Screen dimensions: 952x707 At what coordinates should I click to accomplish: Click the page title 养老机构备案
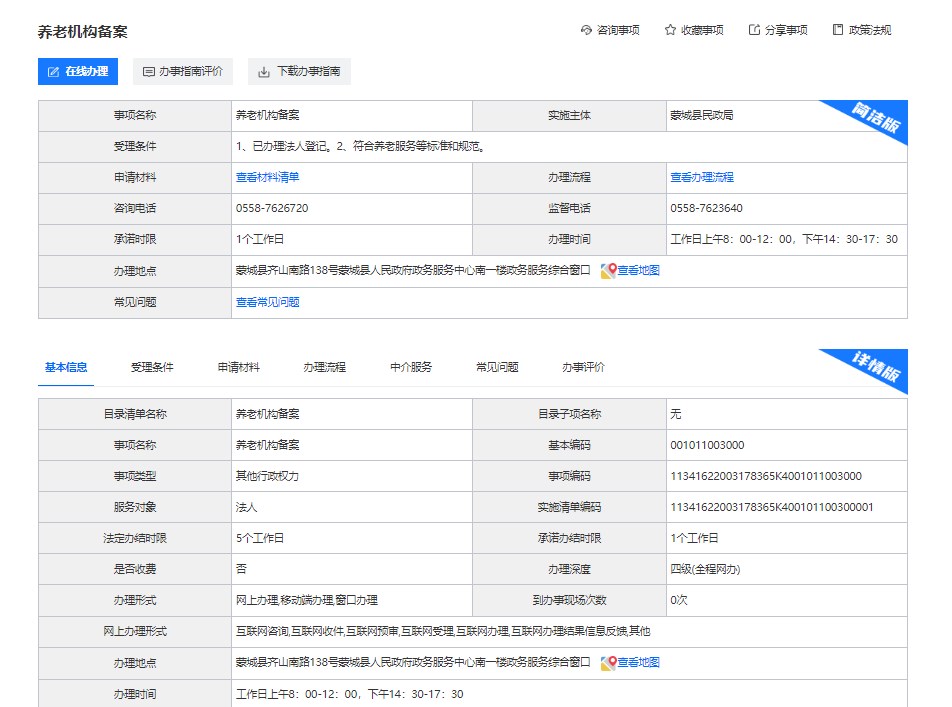[83, 32]
